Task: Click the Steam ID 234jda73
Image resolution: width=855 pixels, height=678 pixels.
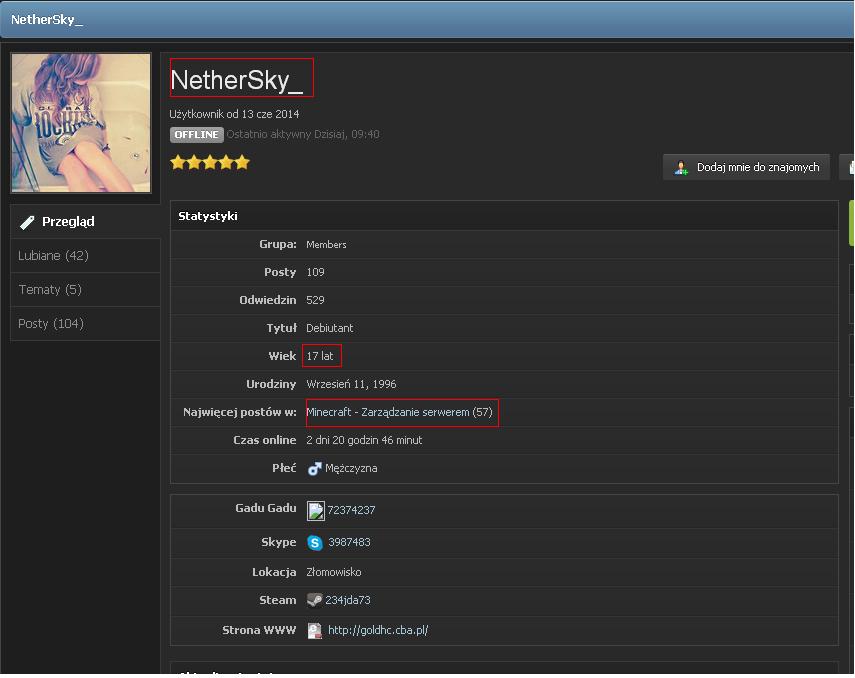Action: tap(348, 600)
